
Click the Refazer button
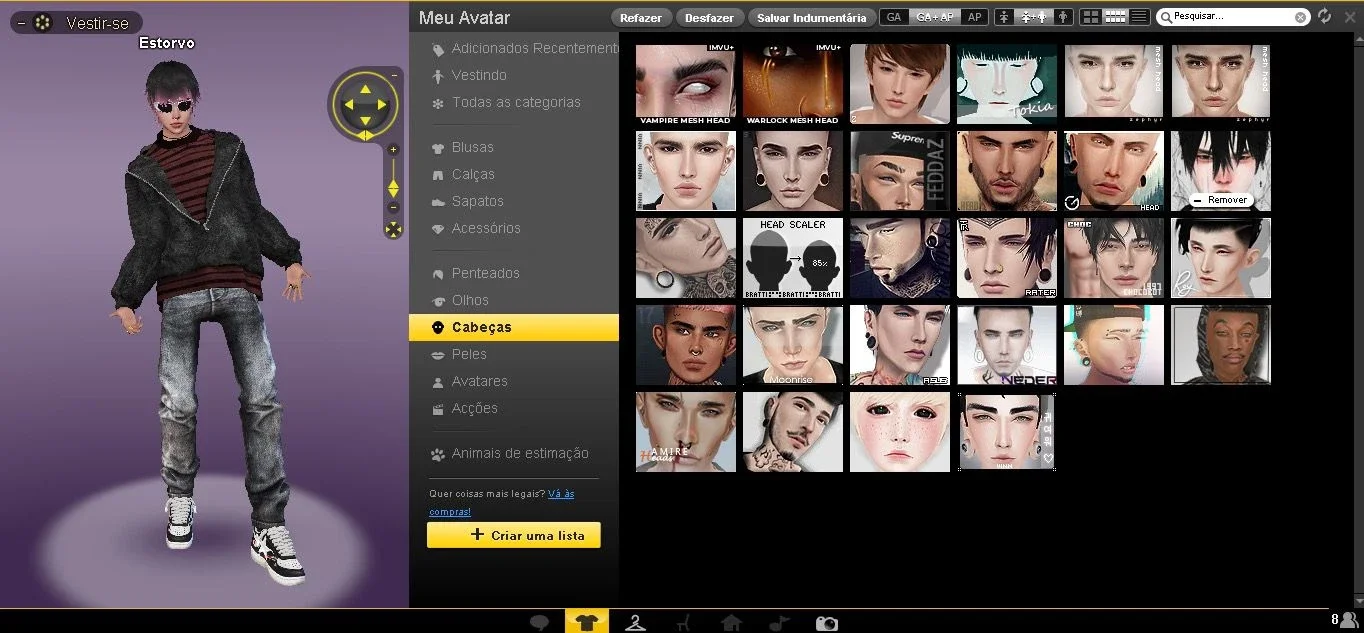tap(641, 17)
